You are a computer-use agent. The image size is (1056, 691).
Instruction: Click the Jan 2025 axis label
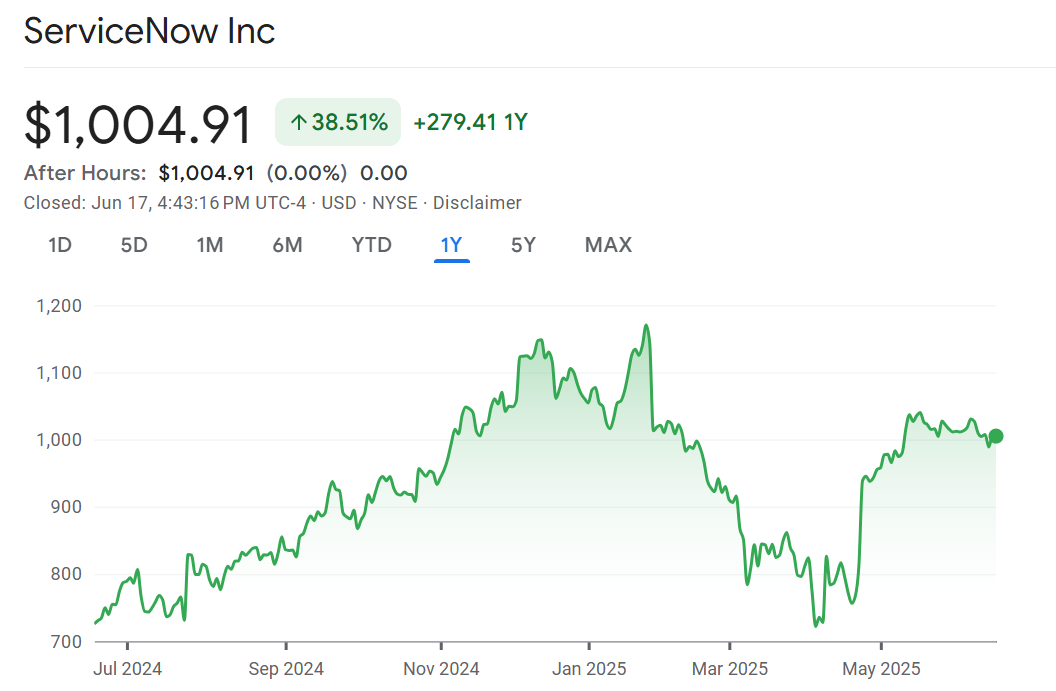coord(589,668)
